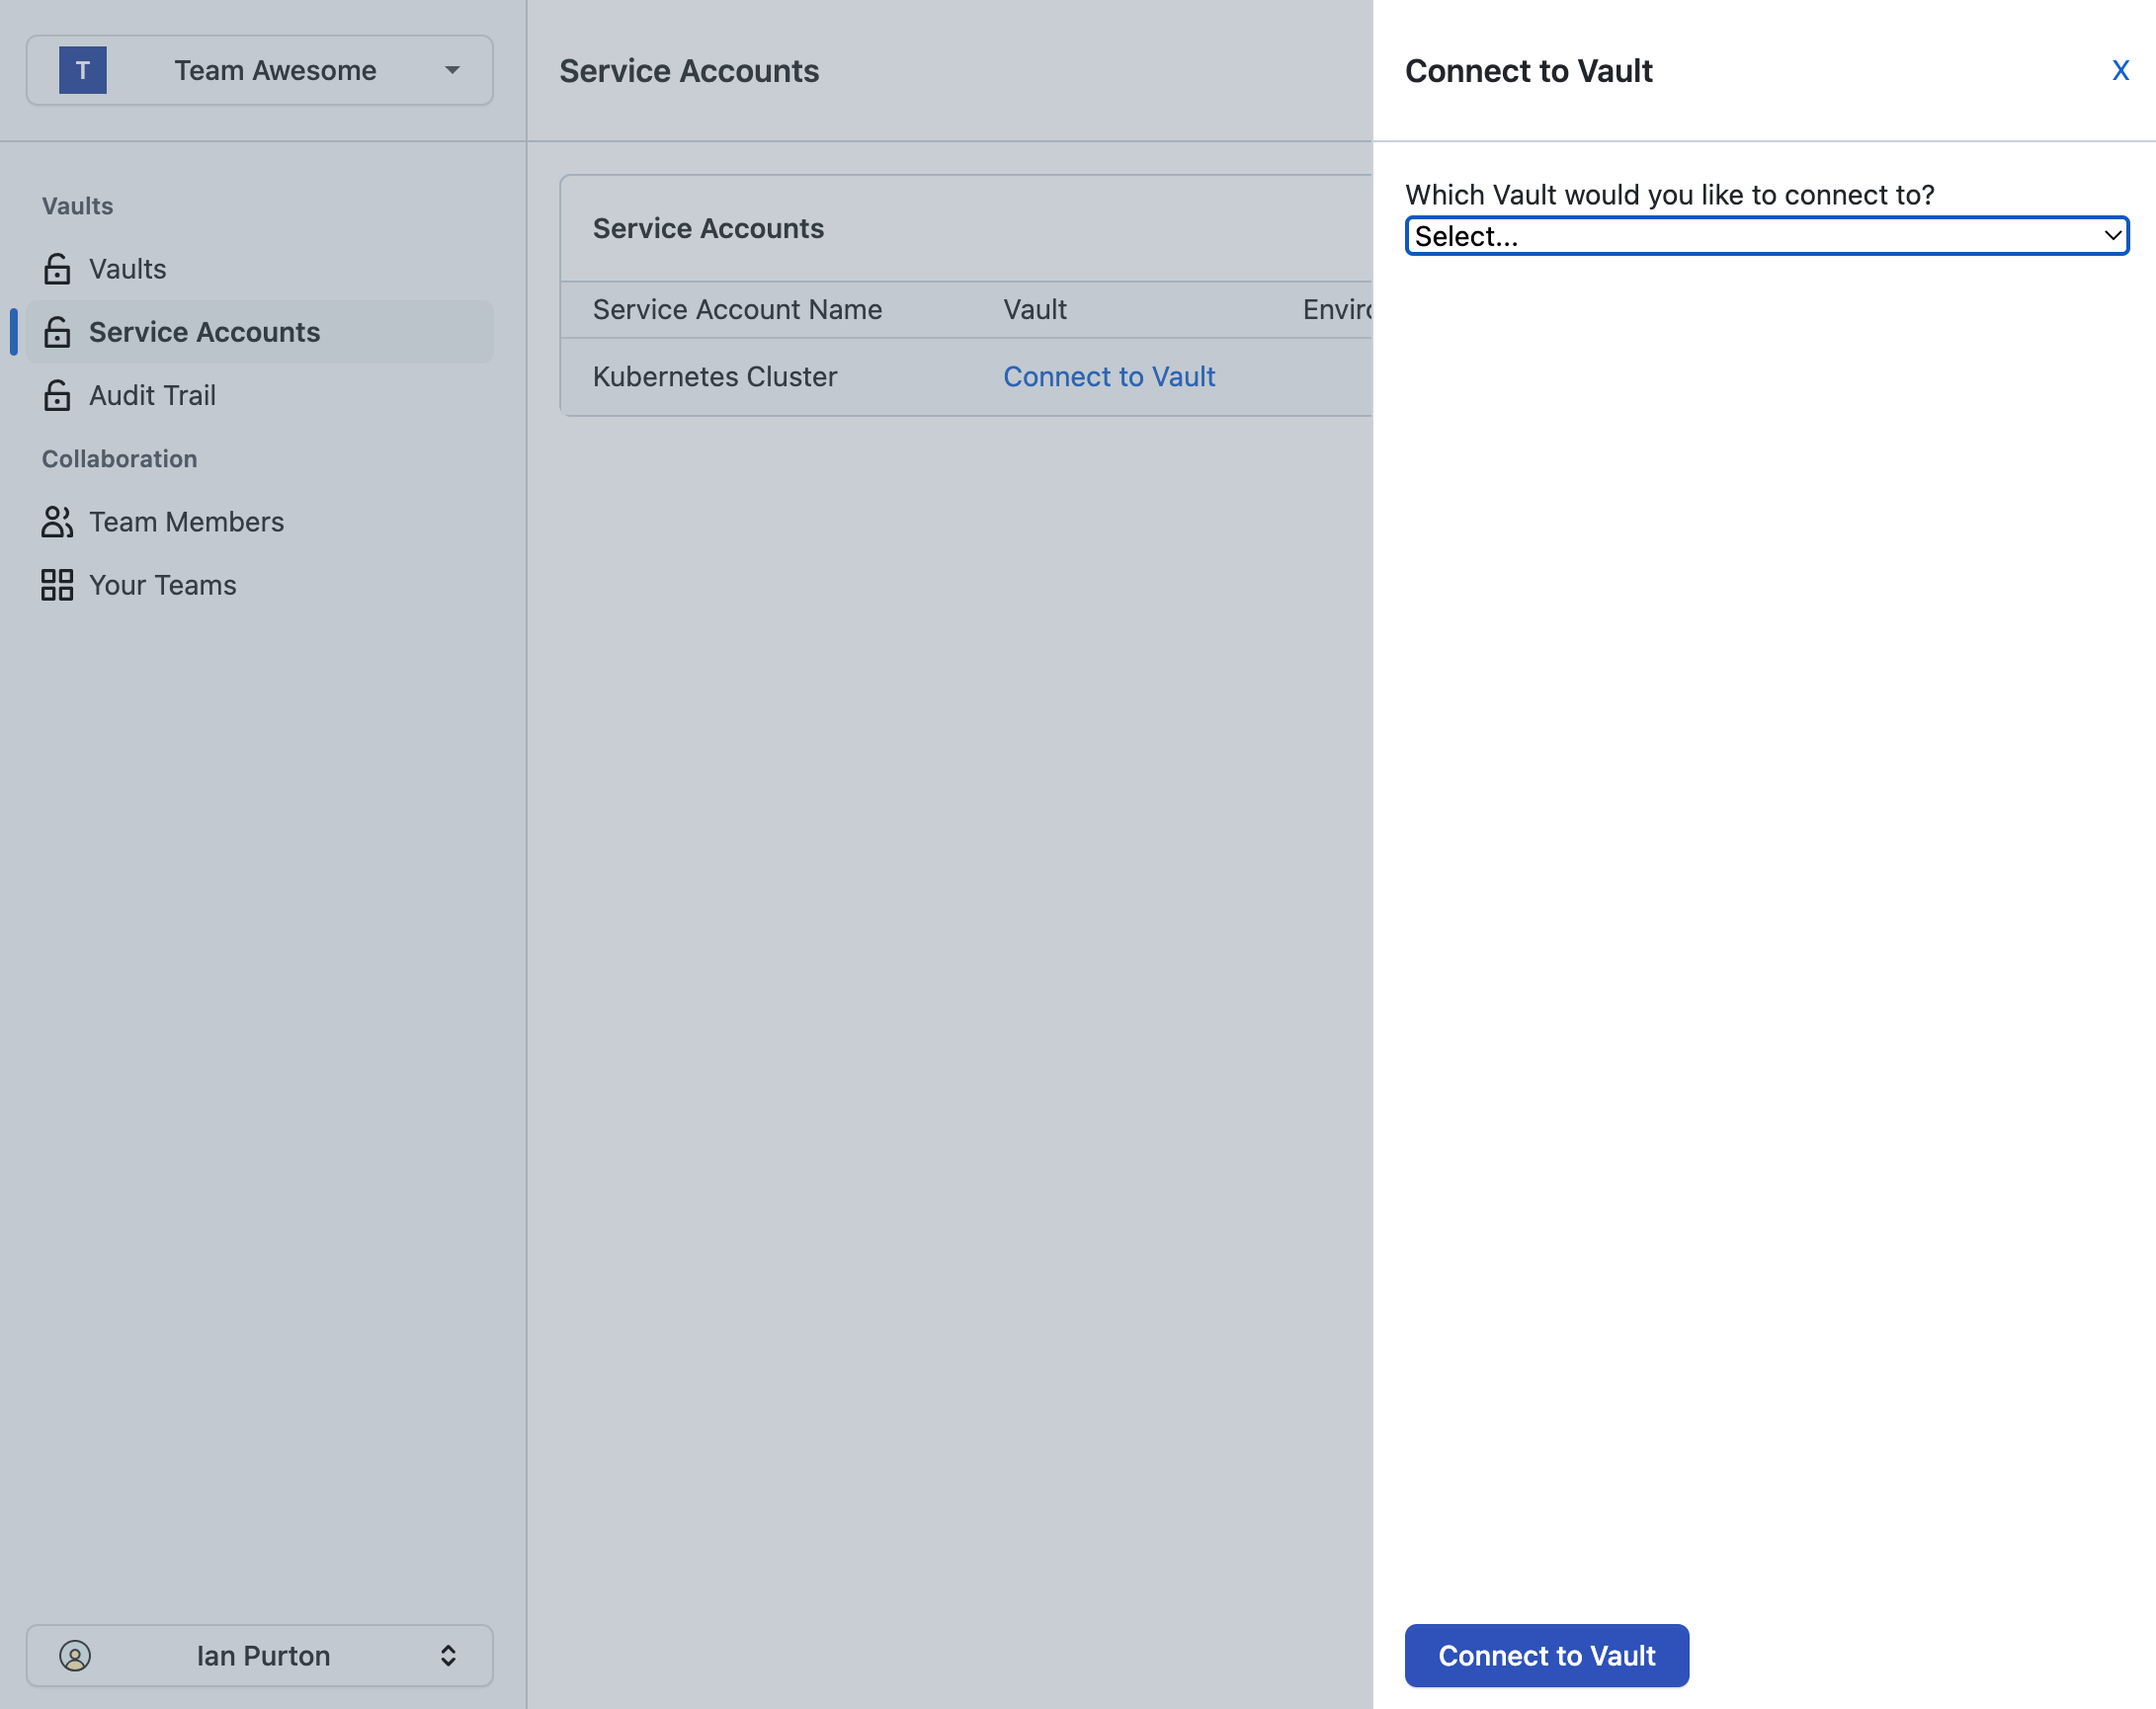Open the Your Teams page
The width and height of the screenshot is (2156, 1709).
pyautogui.click(x=162, y=585)
